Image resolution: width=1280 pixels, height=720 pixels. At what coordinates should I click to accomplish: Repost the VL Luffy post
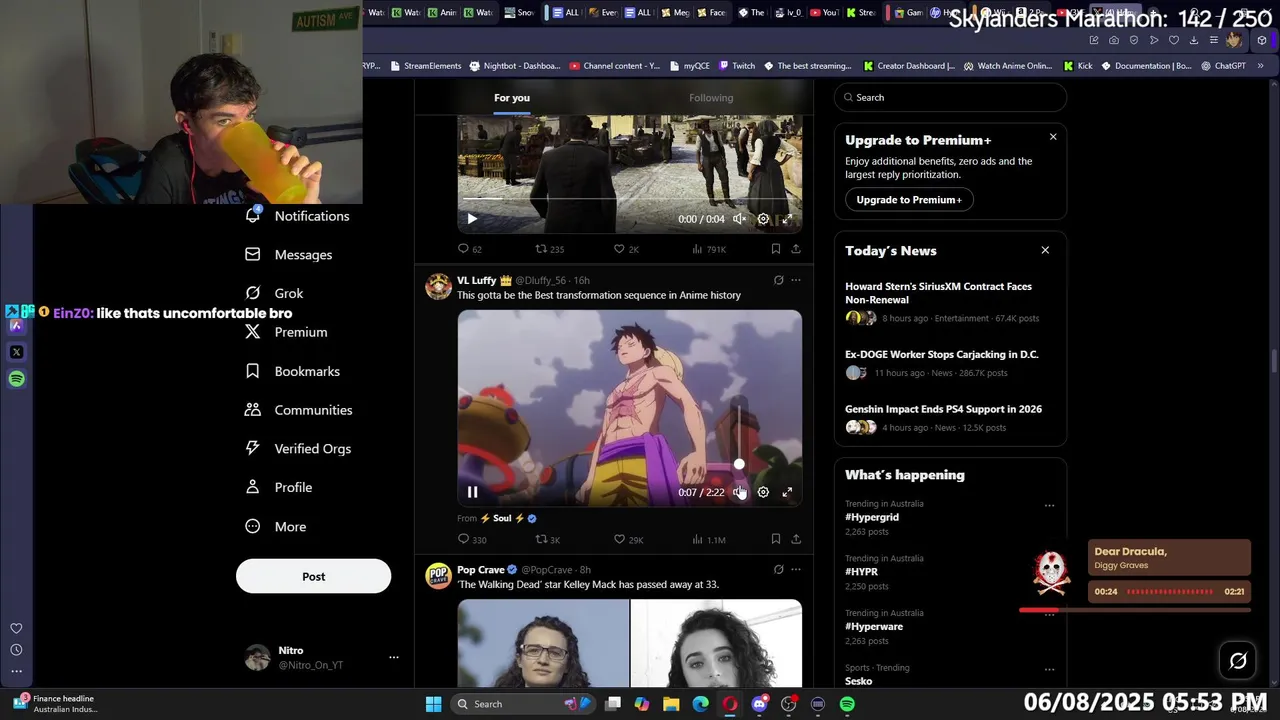(548, 539)
